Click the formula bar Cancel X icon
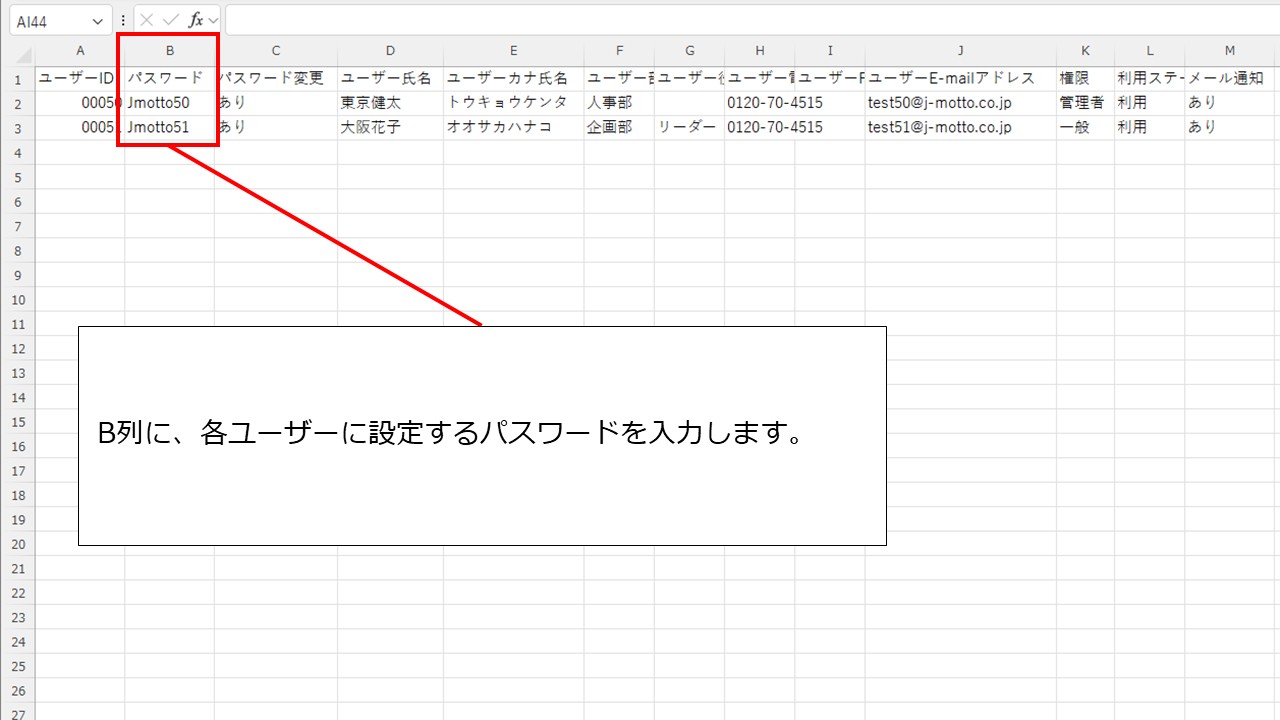 click(148, 20)
